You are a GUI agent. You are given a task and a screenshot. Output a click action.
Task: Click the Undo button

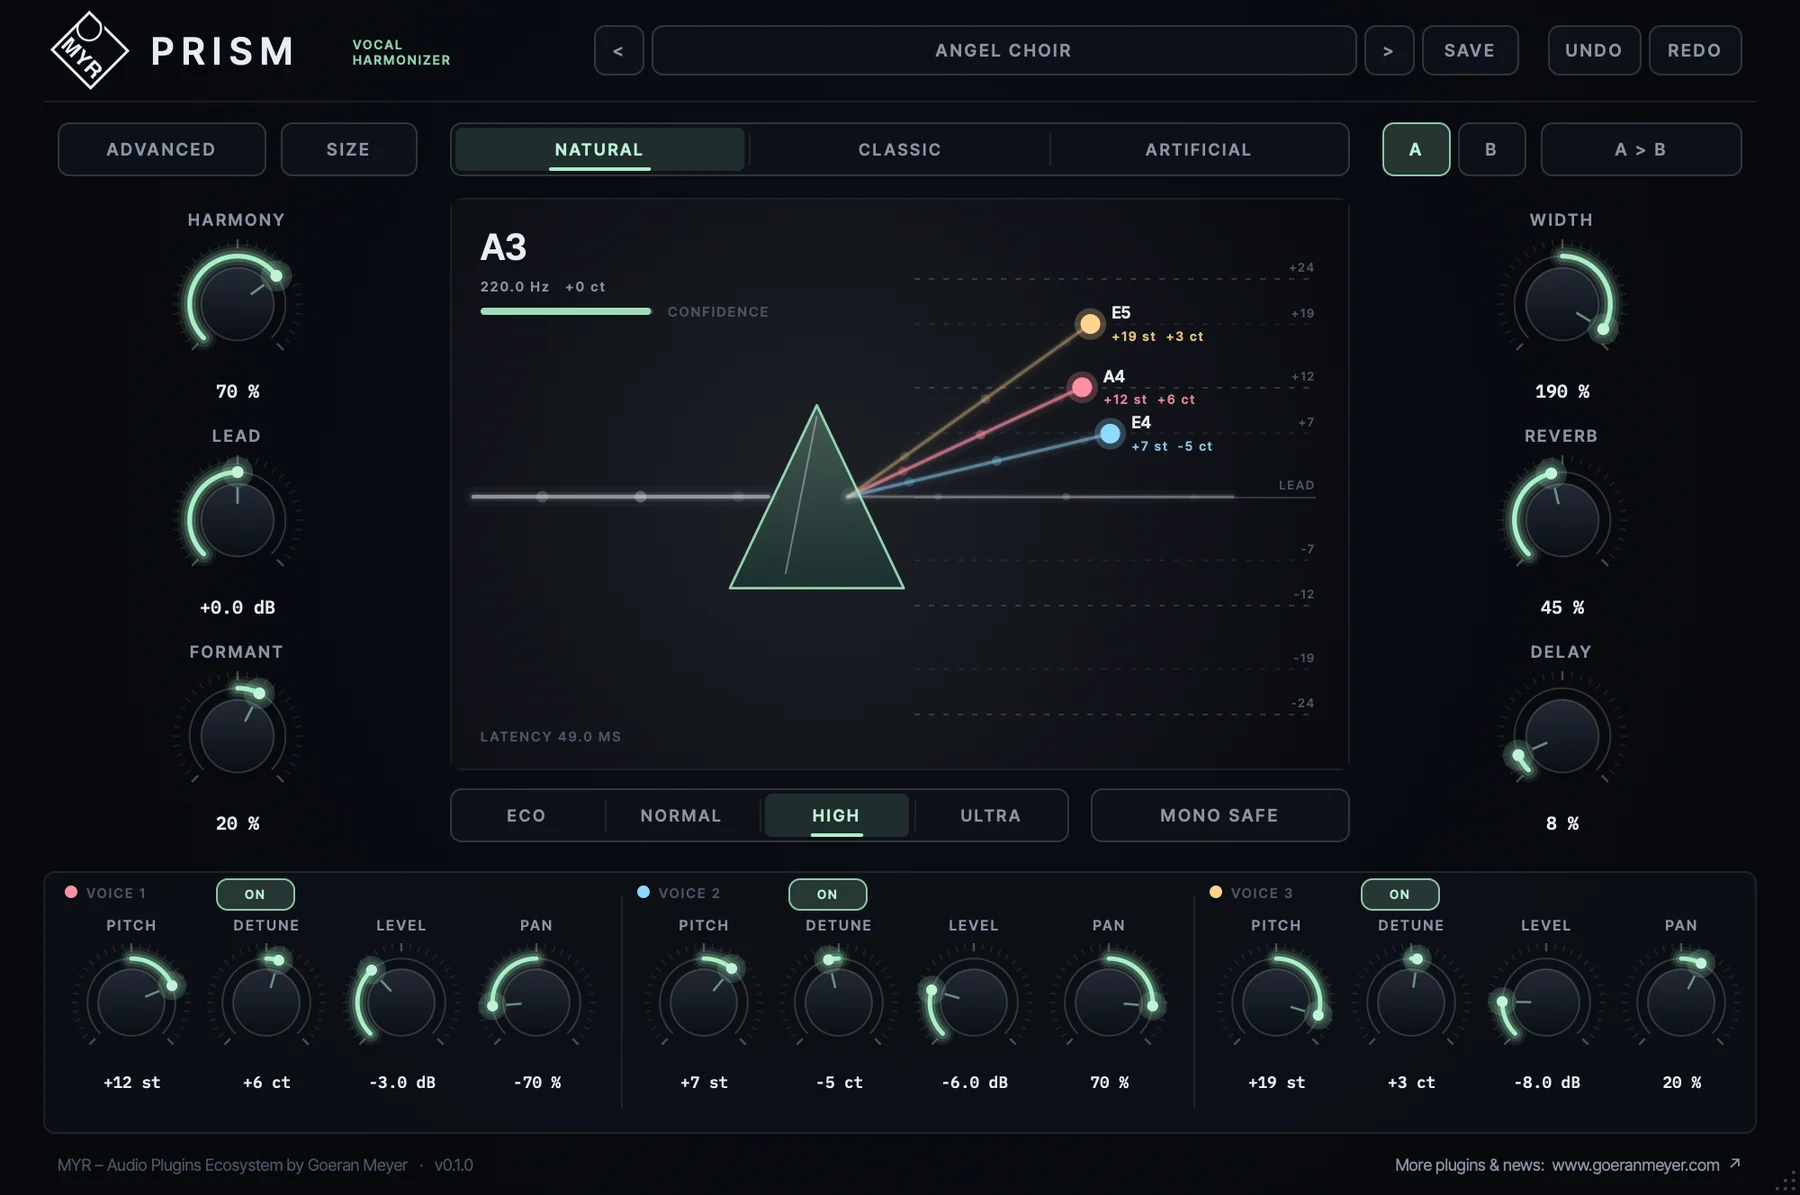(1594, 50)
